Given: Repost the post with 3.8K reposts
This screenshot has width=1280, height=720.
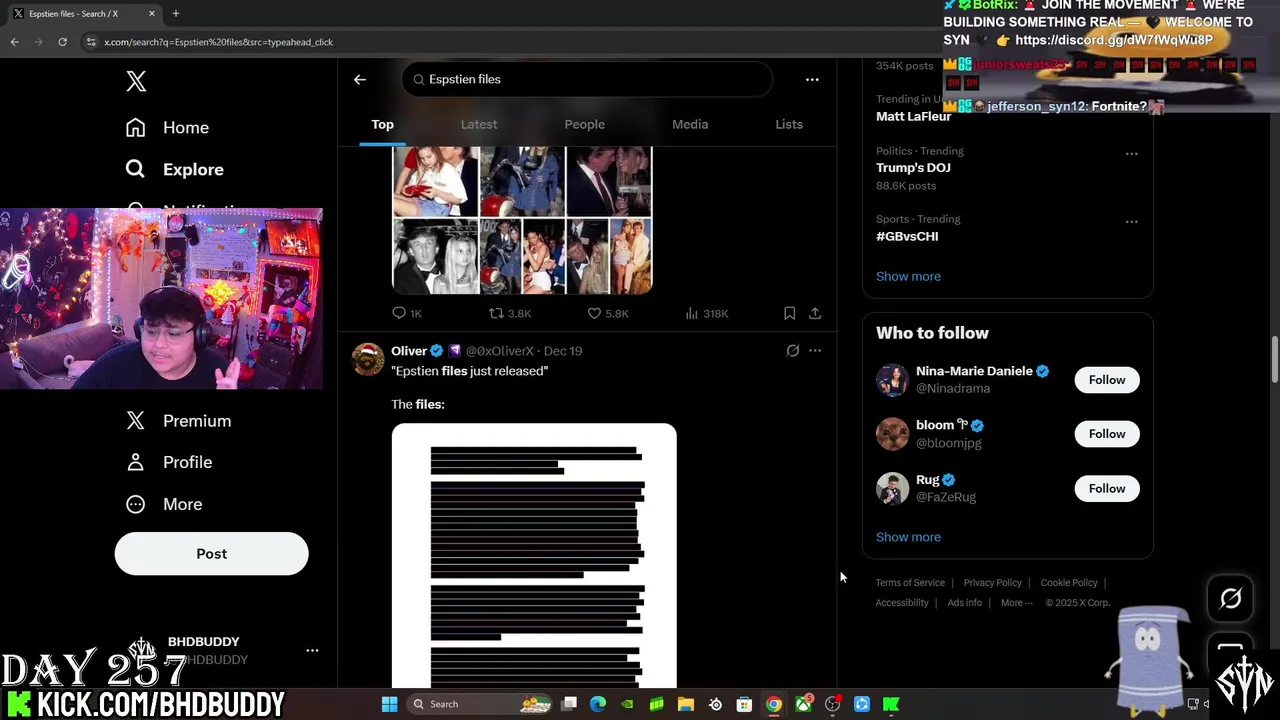Looking at the screenshot, I should (510, 314).
